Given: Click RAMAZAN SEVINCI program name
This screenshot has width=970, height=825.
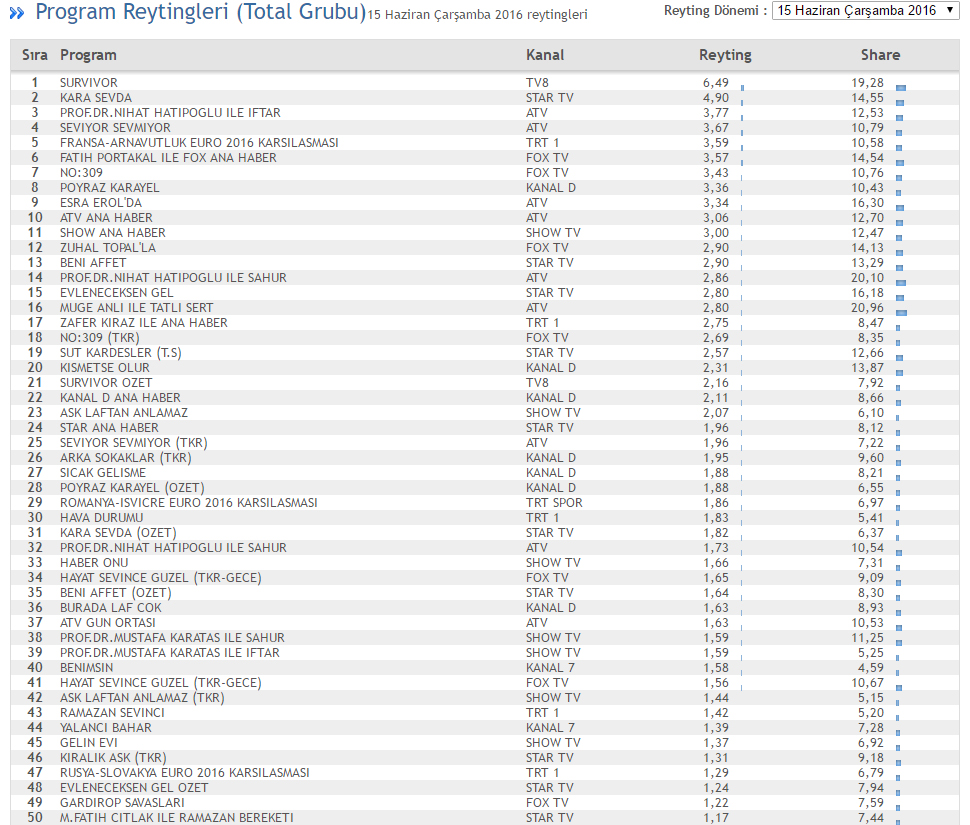Looking at the screenshot, I should pos(112,713).
